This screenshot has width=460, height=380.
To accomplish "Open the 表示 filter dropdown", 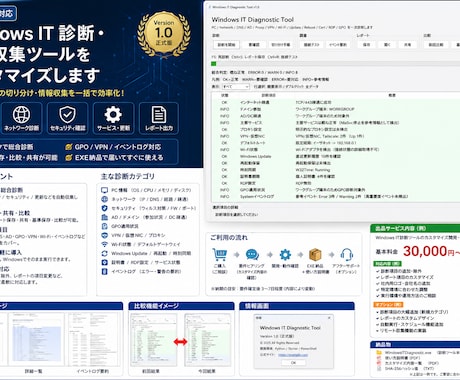I will pos(235,87).
